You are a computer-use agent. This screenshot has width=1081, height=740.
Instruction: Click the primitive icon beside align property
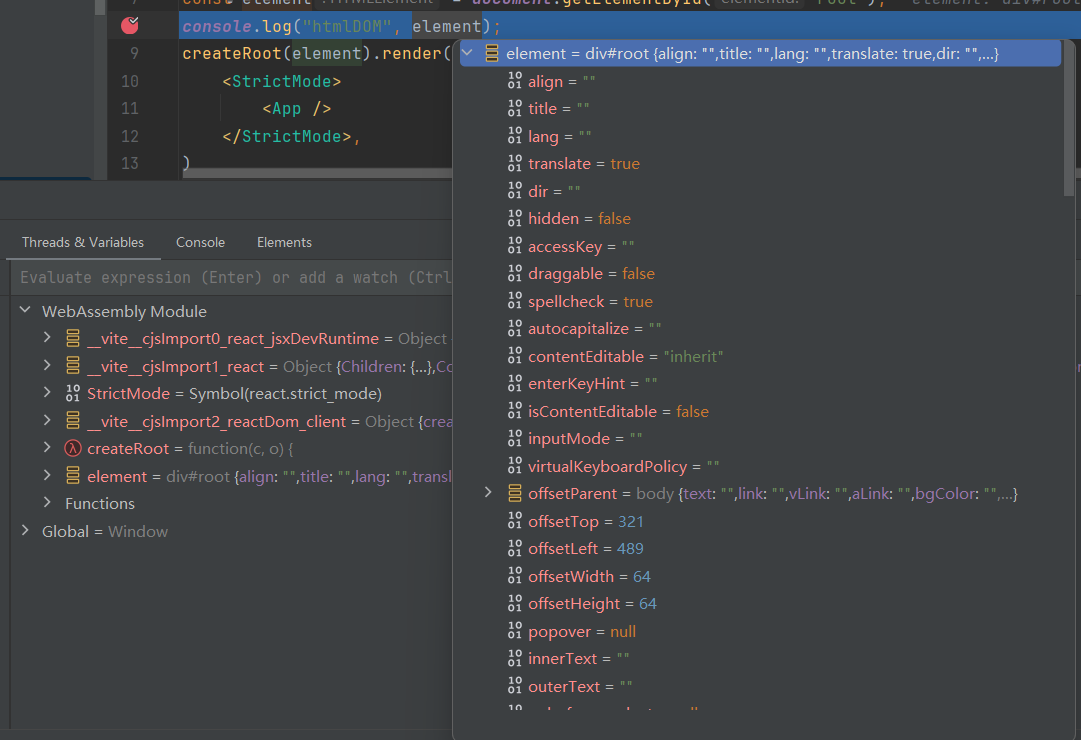click(x=514, y=81)
